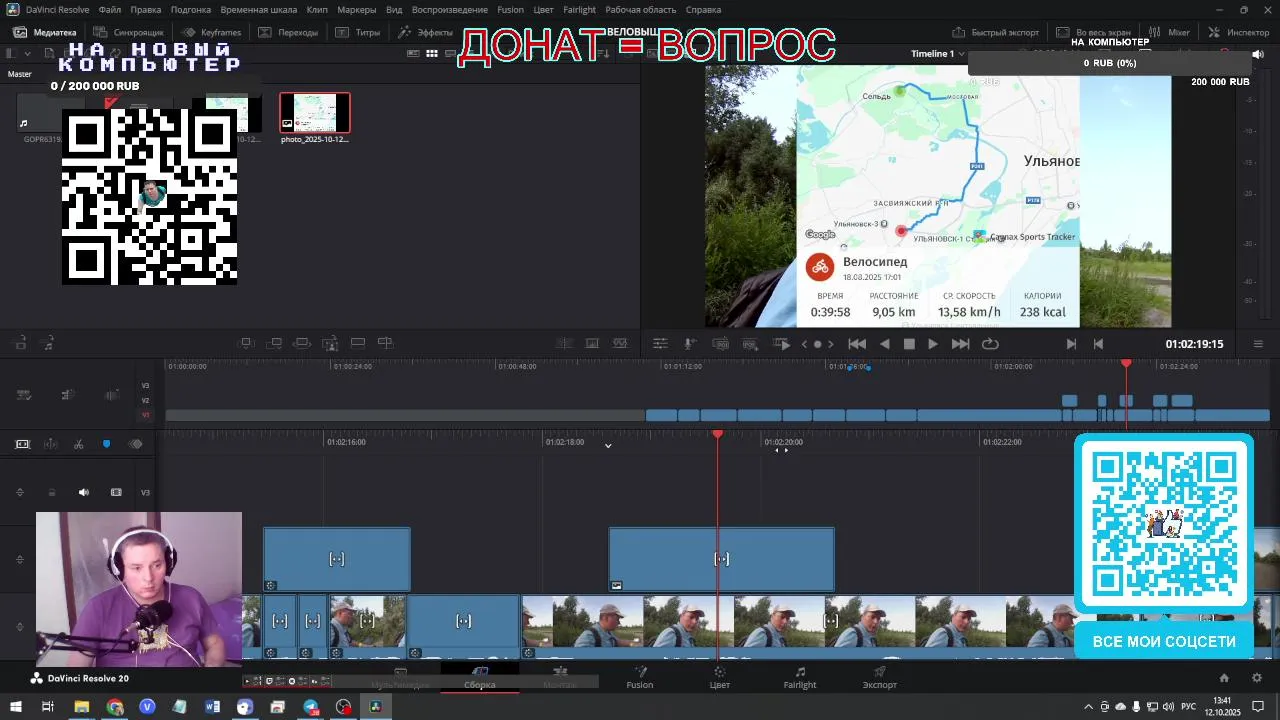Viewport: 1280px width, 720px height.
Task: Toggle V3 track video display icon
Action: click(116, 492)
